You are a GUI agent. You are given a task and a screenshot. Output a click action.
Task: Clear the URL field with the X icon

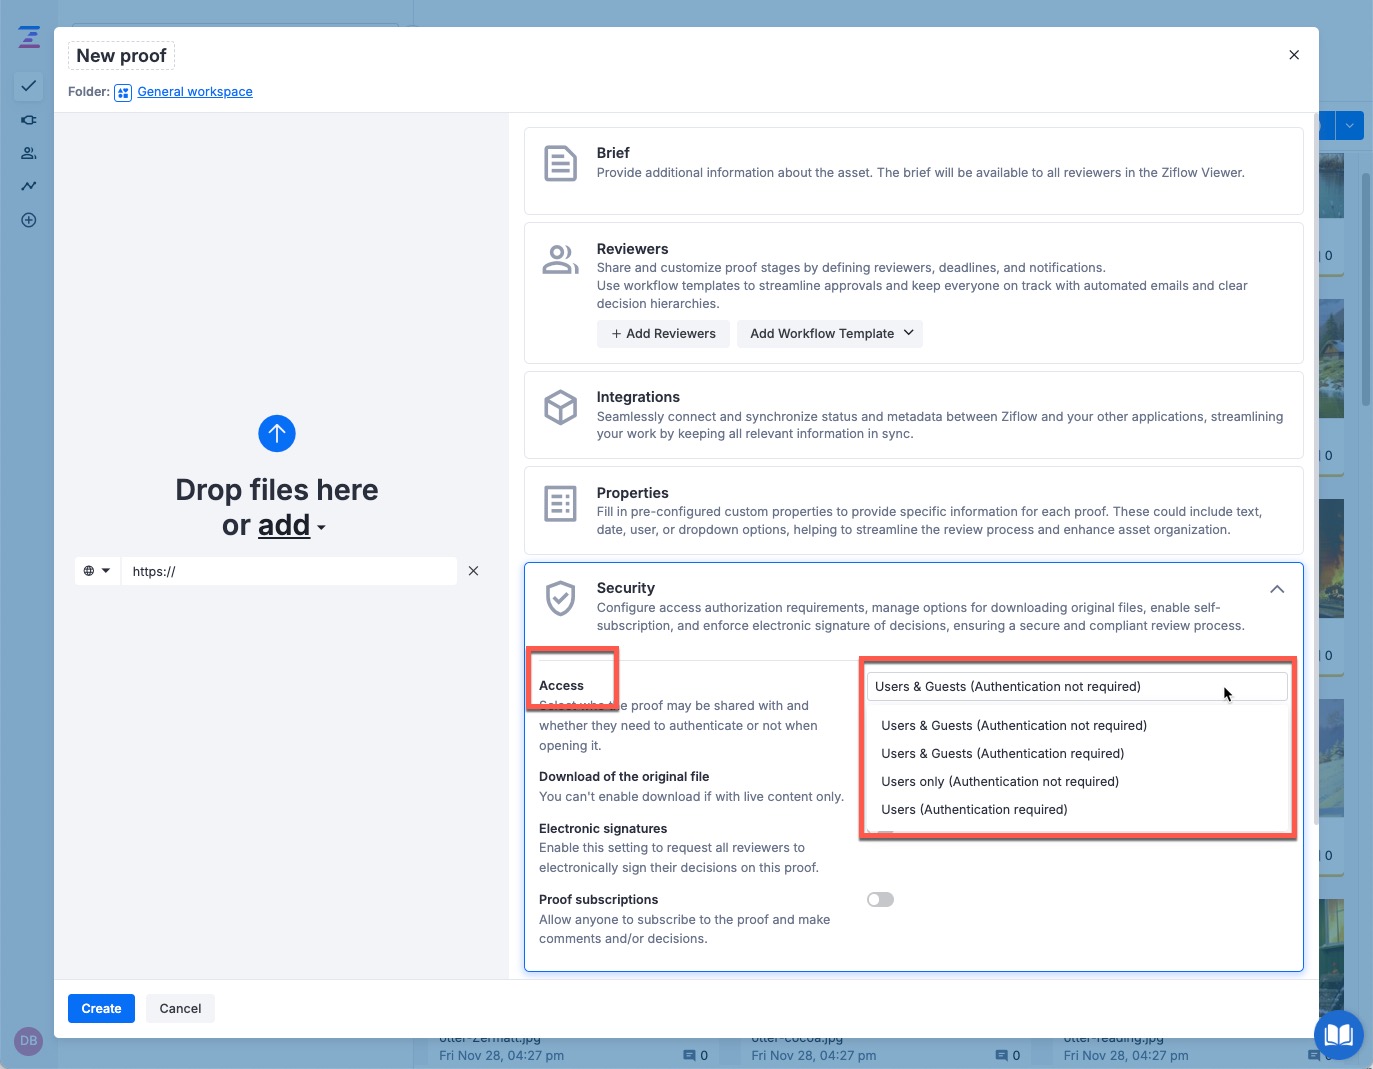coord(473,571)
